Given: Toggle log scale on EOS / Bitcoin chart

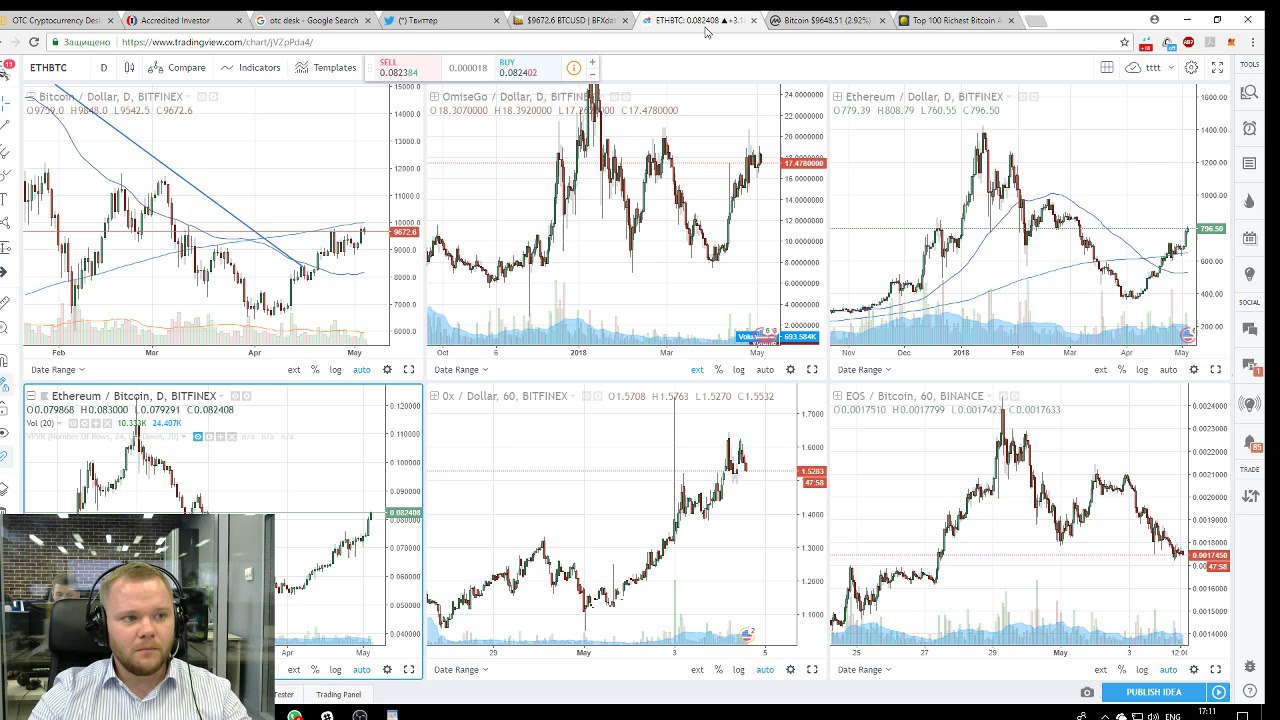Looking at the screenshot, I should (x=1142, y=670).
